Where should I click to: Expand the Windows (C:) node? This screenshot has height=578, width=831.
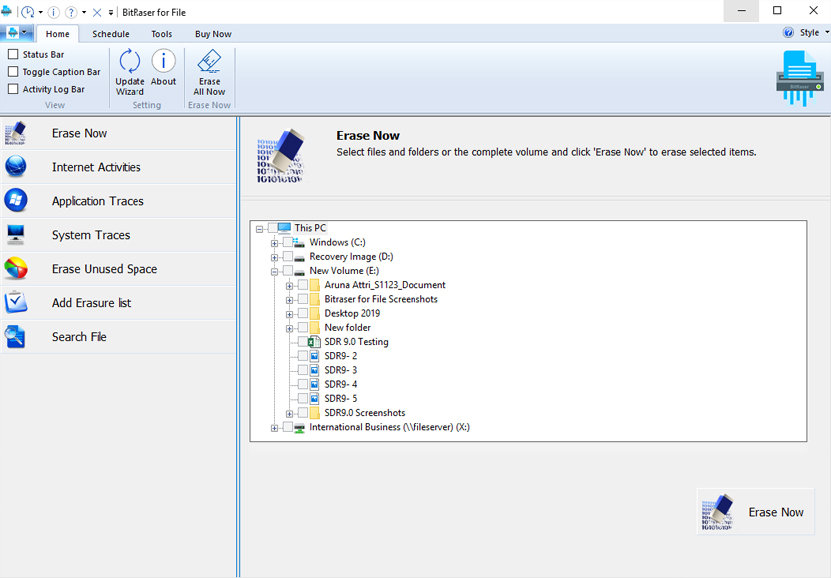pyautogui.click(x=274, y=244)
